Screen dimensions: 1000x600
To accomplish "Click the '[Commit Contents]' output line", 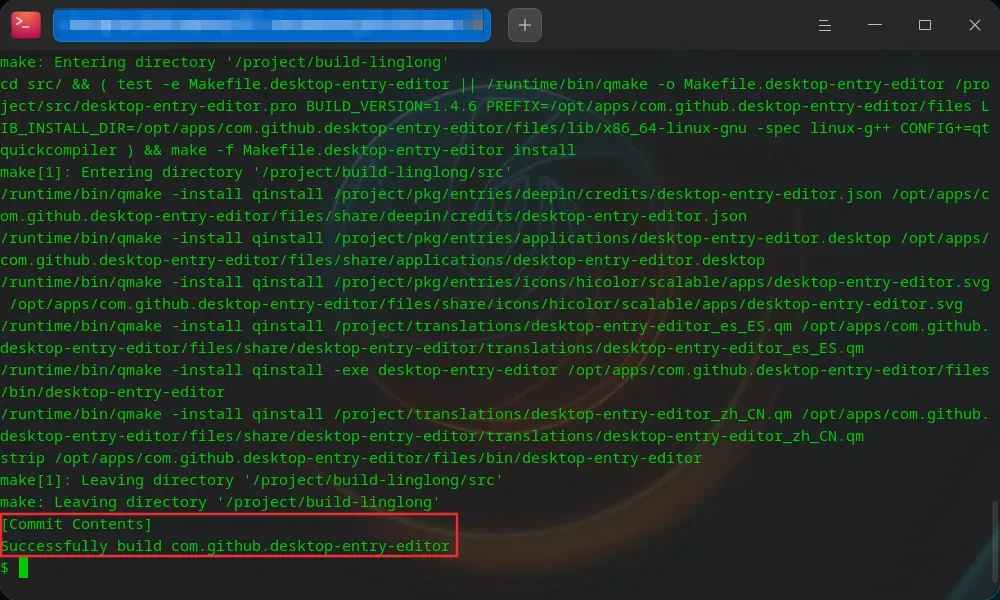I will pyautogui.click(x=76, y=524).
